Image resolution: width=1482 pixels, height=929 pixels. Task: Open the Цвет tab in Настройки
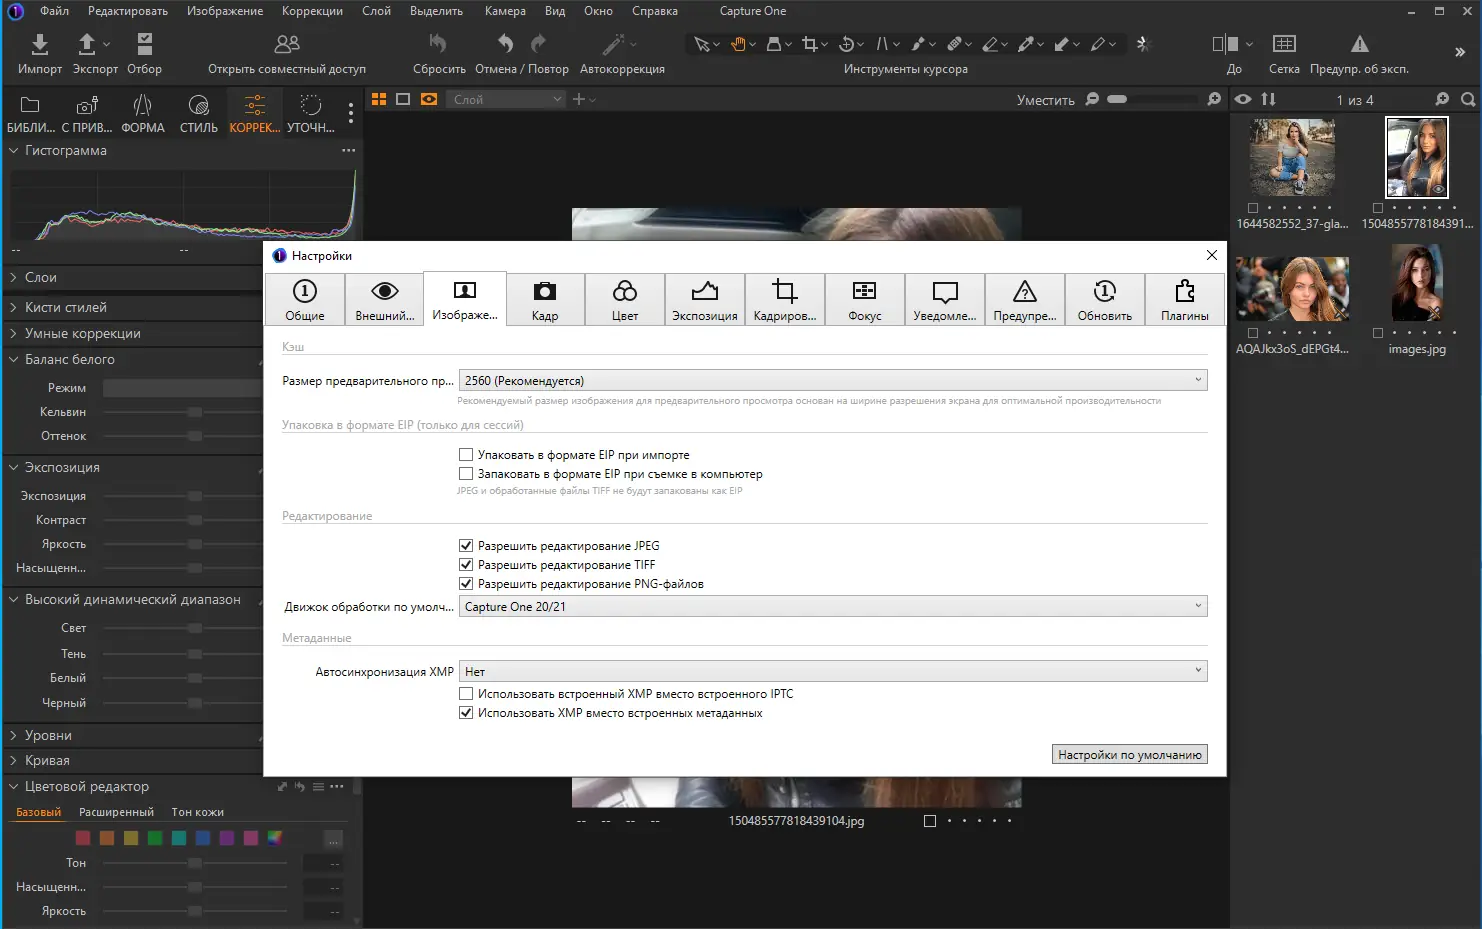(625, 299)
